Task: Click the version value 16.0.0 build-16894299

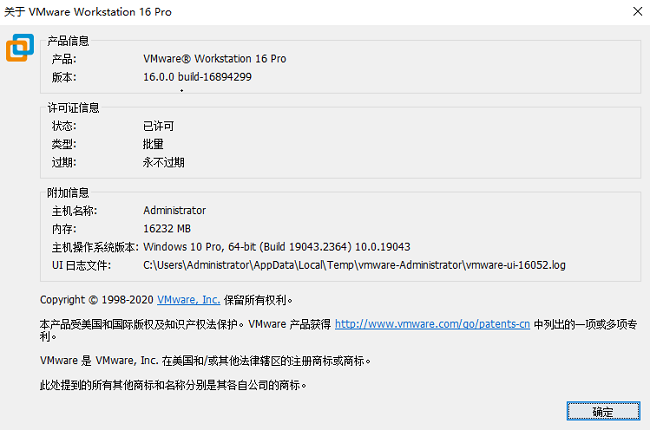Action: 197,77
